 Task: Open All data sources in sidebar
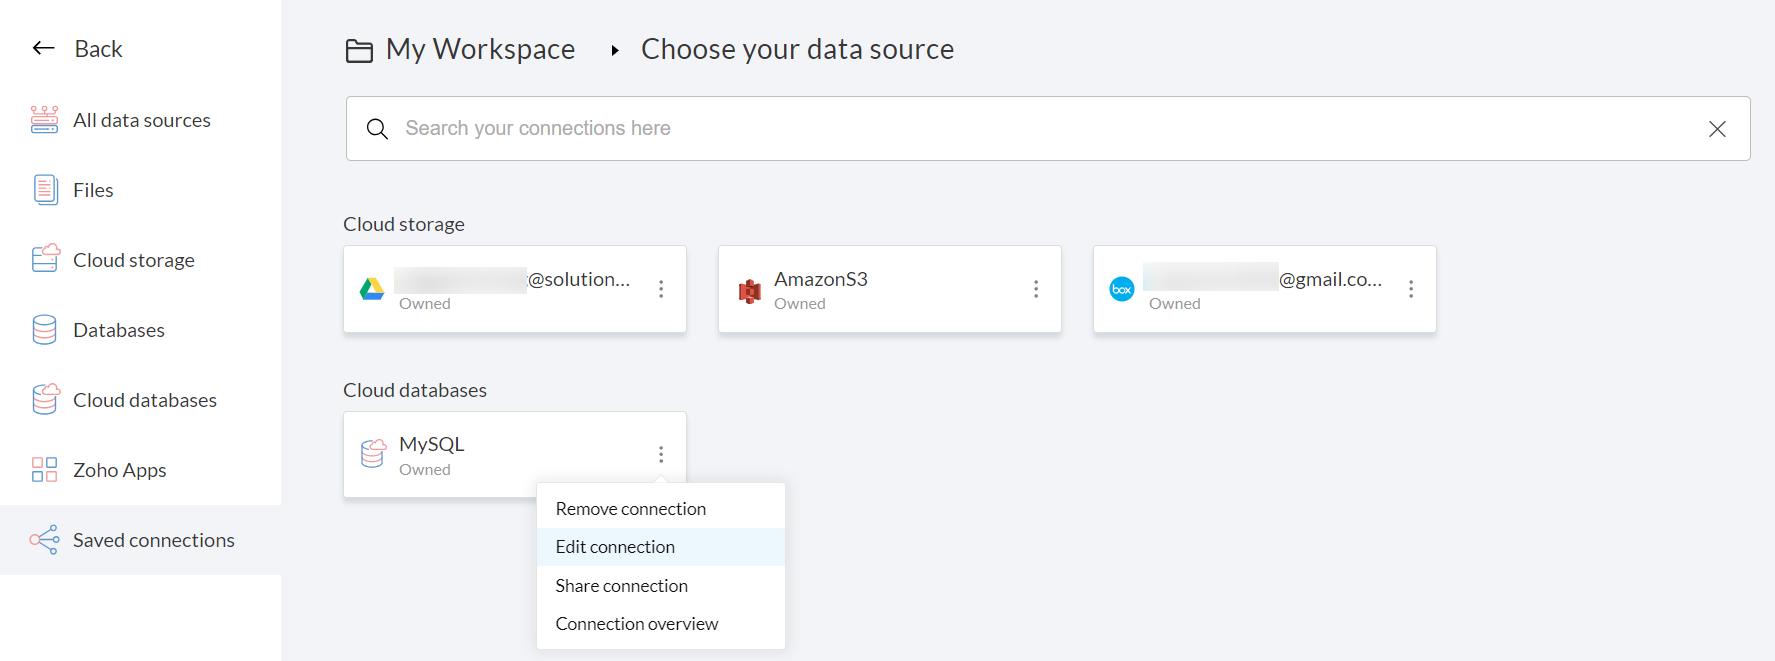[141, 120]
